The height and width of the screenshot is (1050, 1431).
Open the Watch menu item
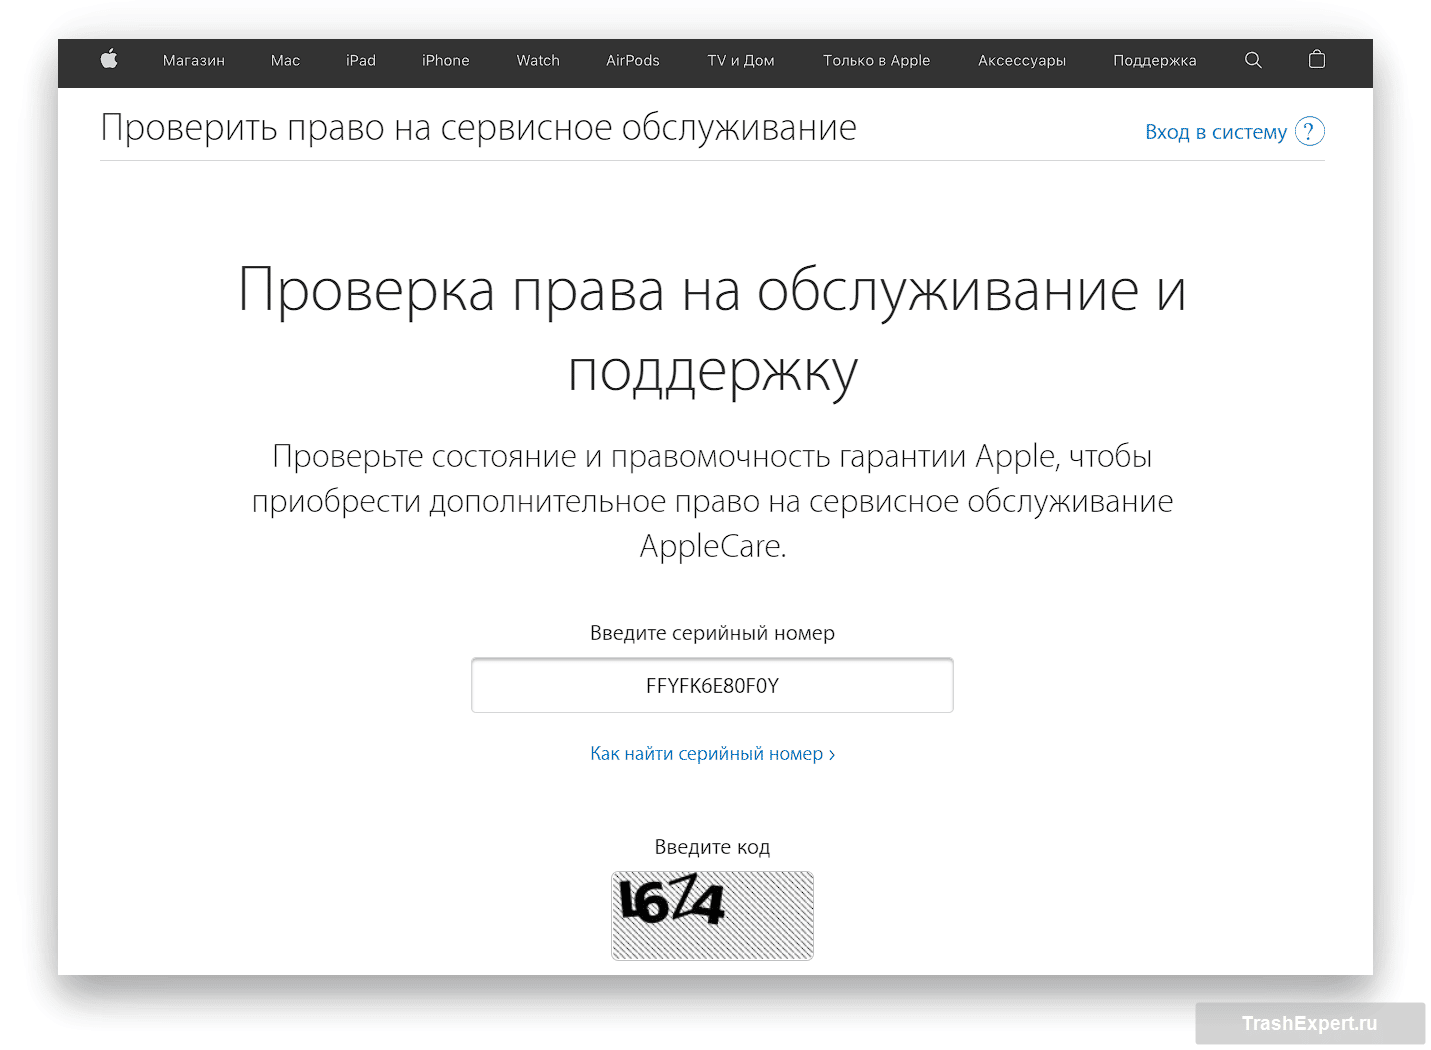pos(538,61)
